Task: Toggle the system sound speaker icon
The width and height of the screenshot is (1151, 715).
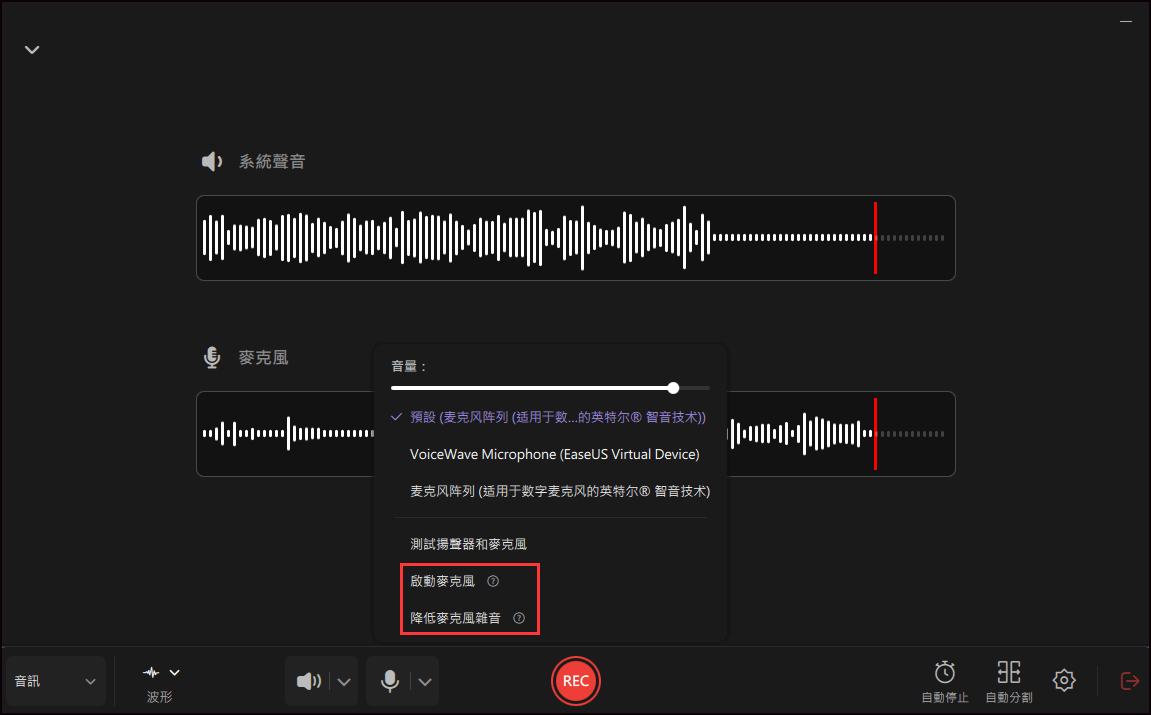Action: (308, 682)
